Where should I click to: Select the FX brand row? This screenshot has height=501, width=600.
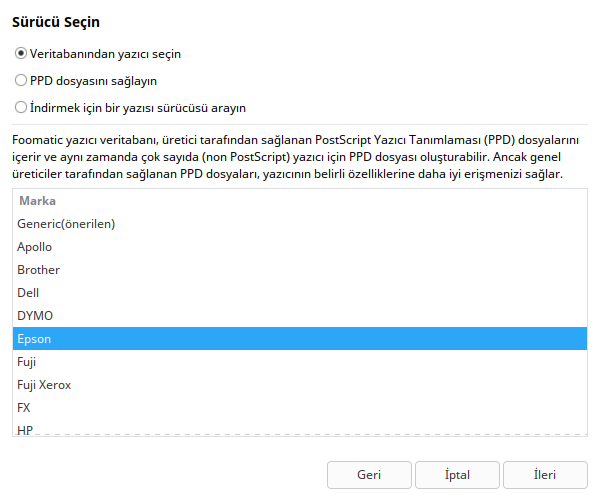pyautogui.click(x=24, y=408)
